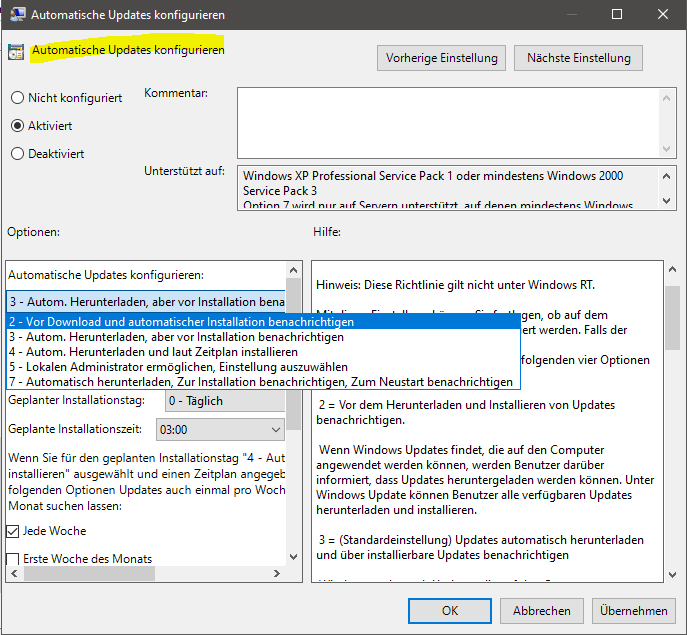This screenshot has width=687, height=635.
Task: Click the Kommentar box scroll-down arrow
Action: click(x=666, y=149)
